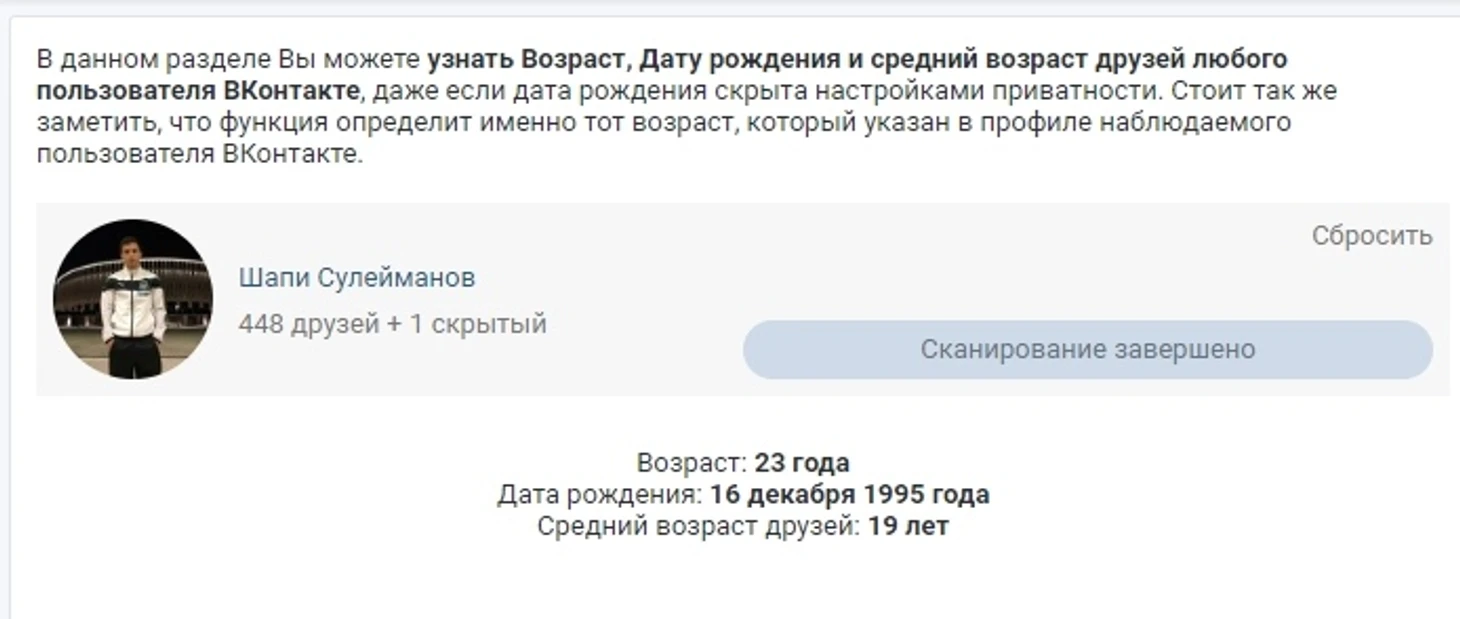This screenshot has width=1460, height=619.
Task: Click bold phrase узнать Возраст in description
Action: click(x=527, y=59)
